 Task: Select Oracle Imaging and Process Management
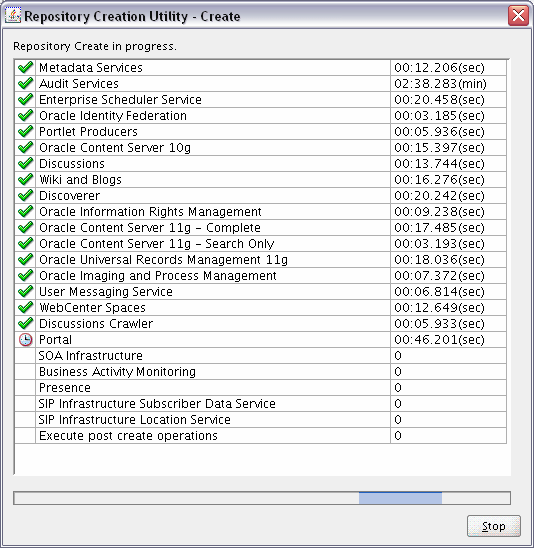pyautogui.click(x=158, y=276)
